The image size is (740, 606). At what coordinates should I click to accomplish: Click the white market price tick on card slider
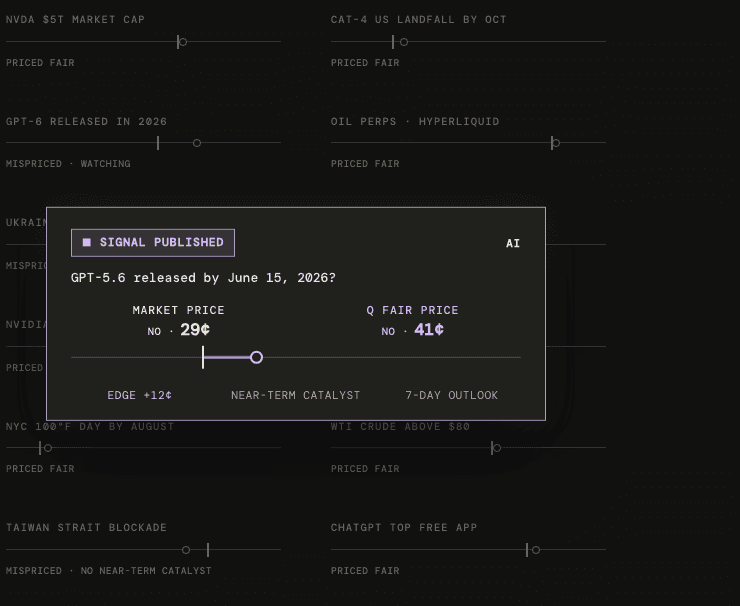(x=203, y=357)
